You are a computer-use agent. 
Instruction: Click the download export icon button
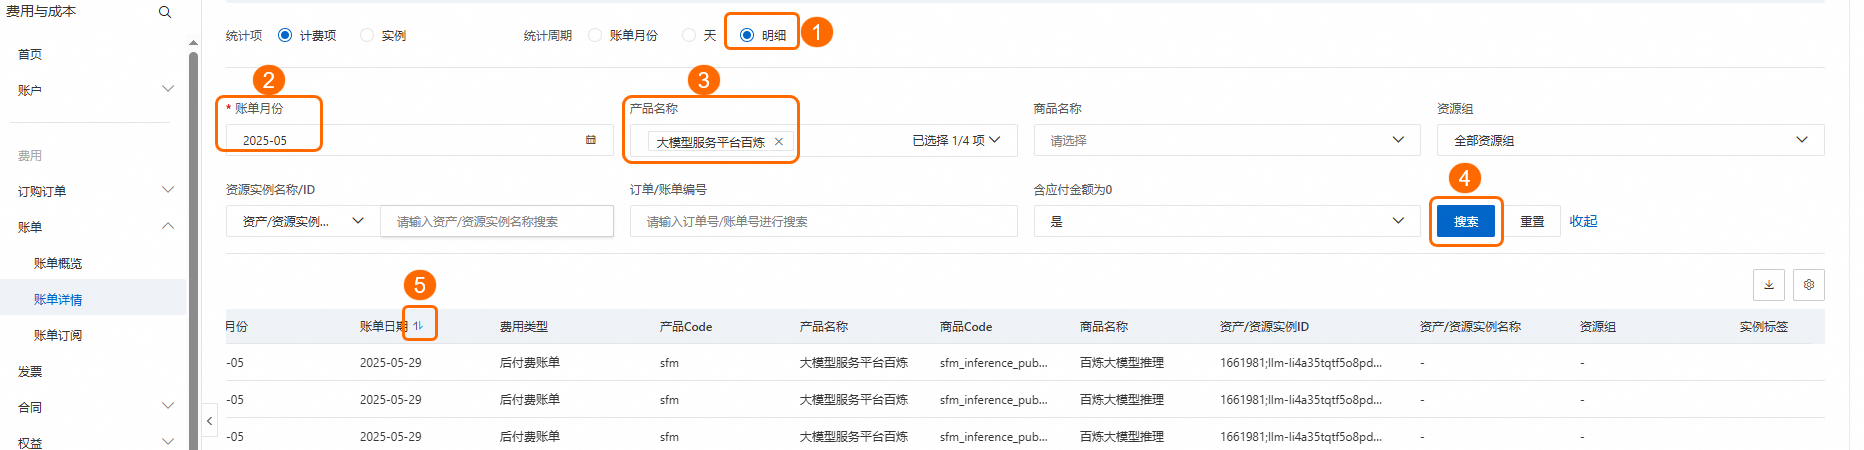coord(1769,285)
